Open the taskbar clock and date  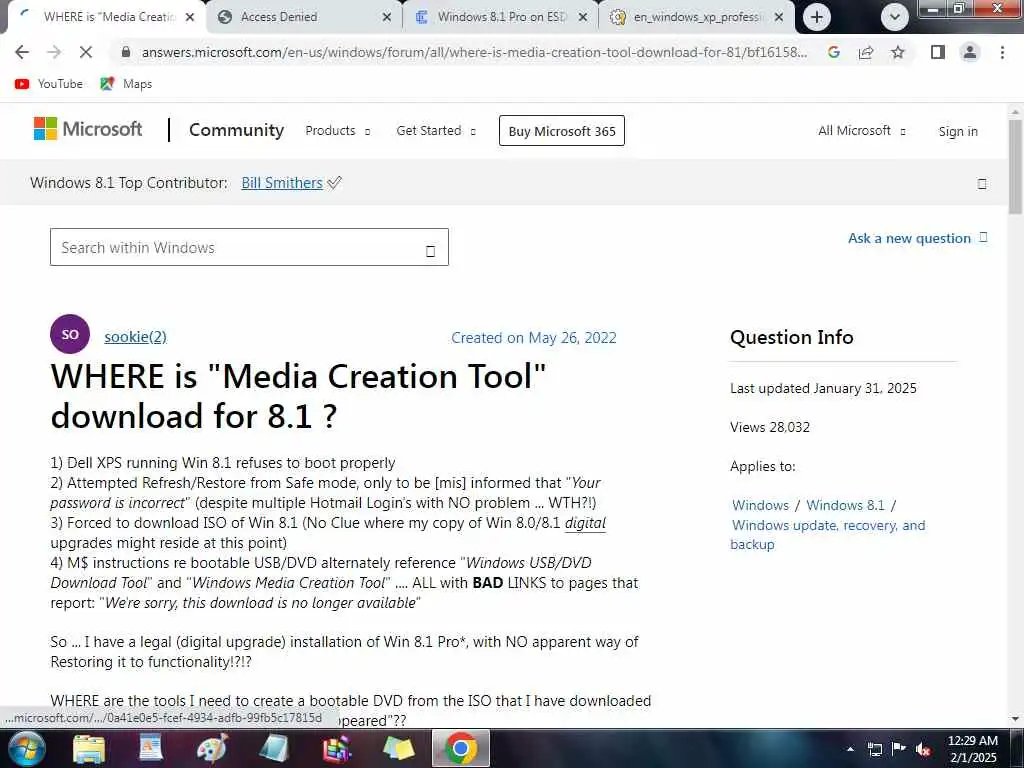973,749
